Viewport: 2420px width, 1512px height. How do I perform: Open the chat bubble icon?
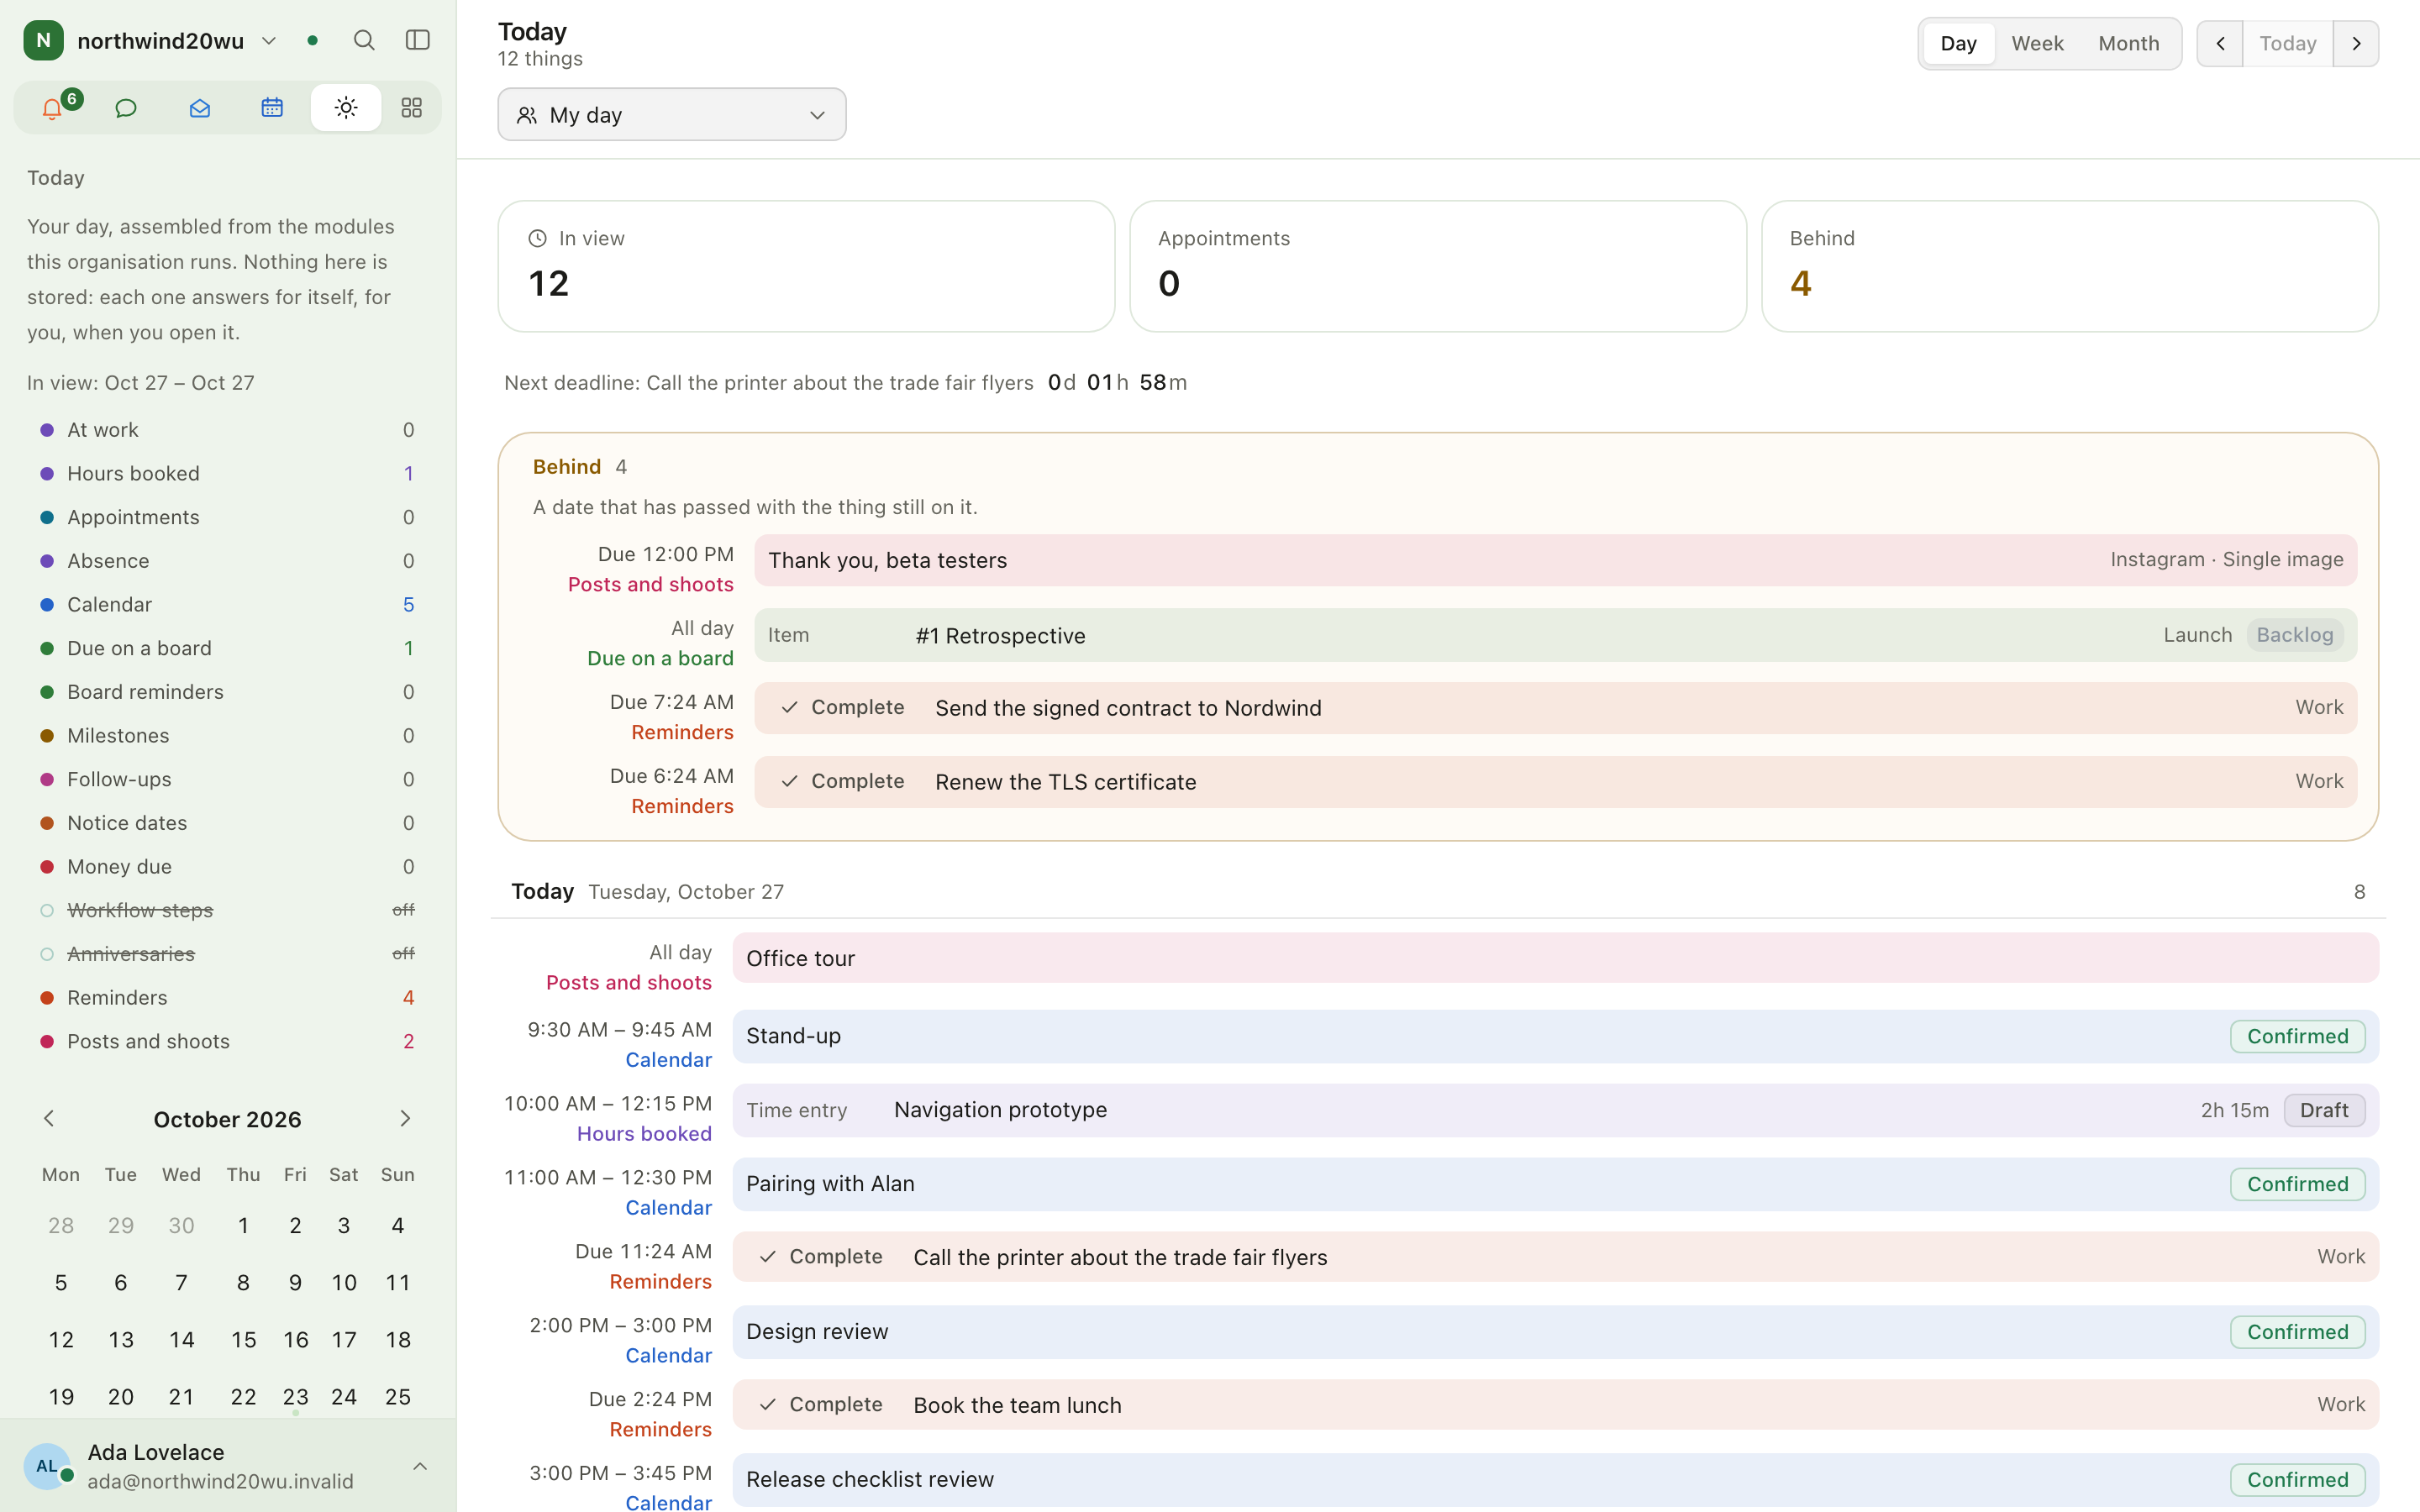click(126, 108)
